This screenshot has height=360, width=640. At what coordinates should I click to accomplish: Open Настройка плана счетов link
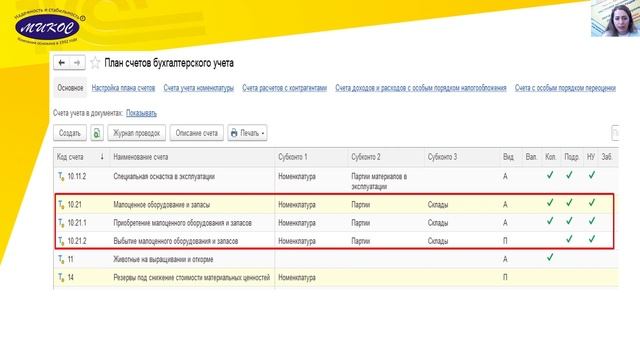(123, 88)
